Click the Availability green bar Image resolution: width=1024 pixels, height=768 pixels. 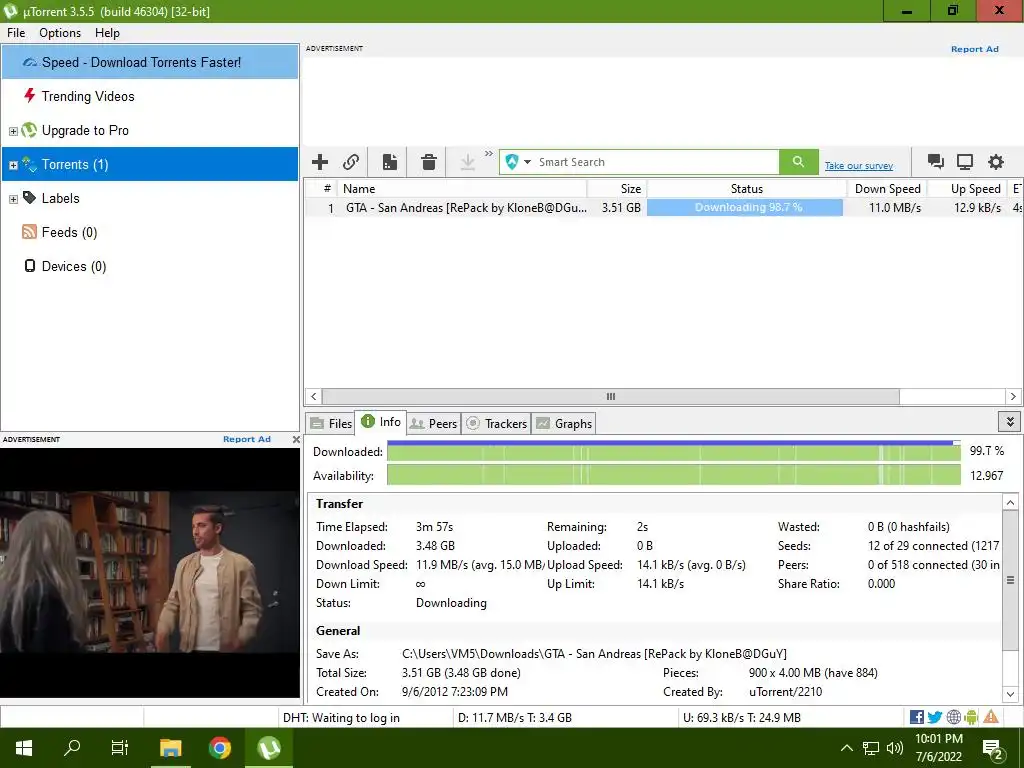point(673,475)
